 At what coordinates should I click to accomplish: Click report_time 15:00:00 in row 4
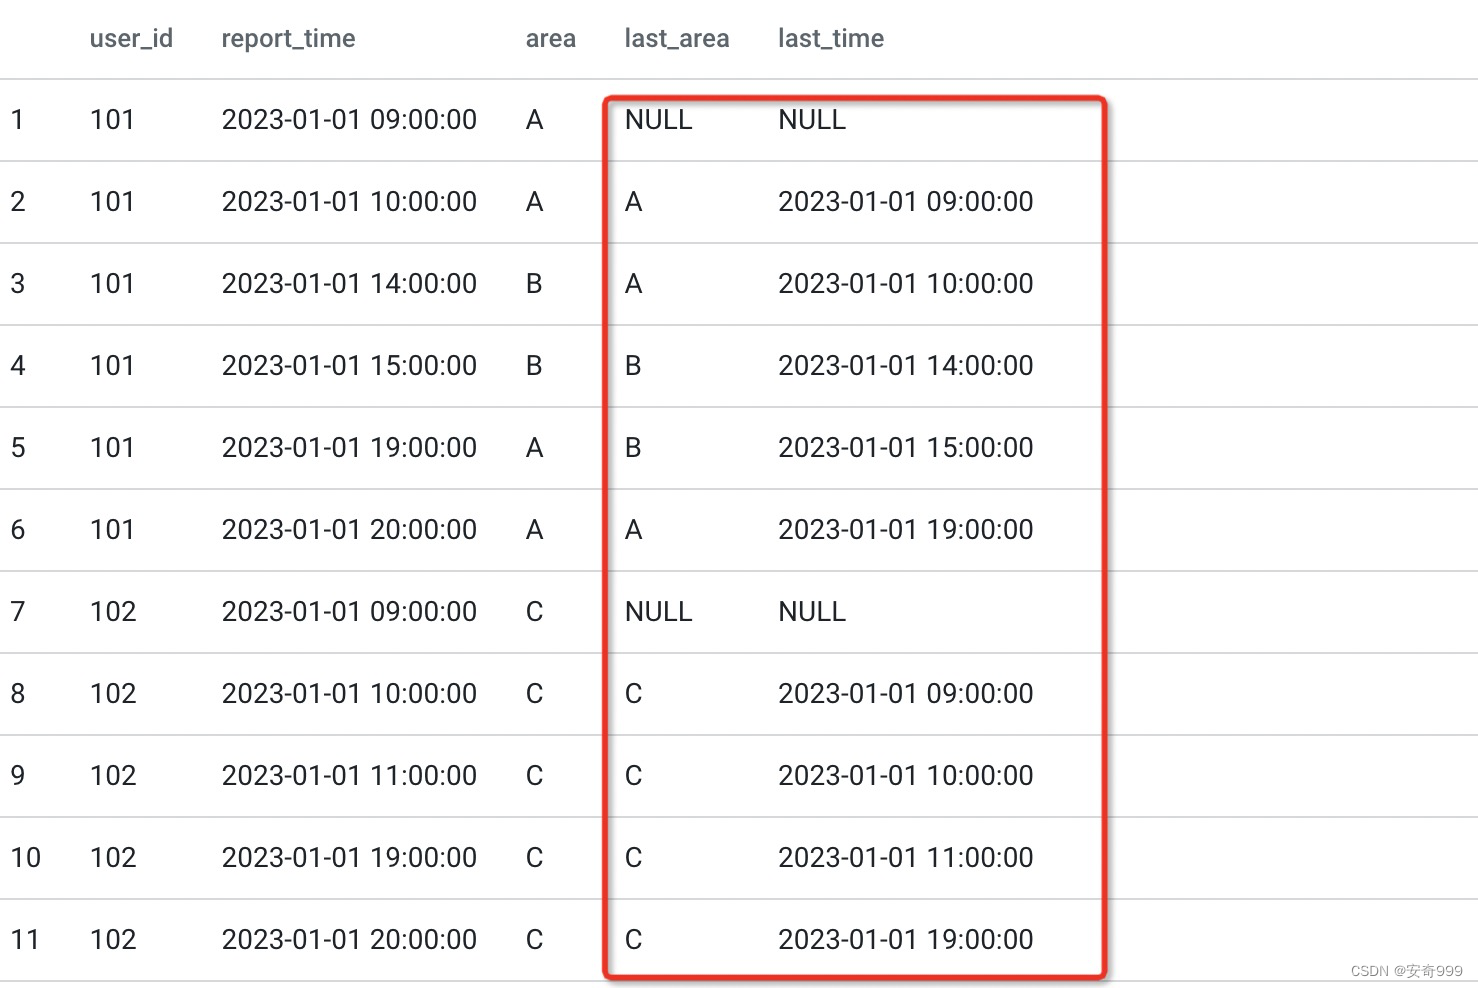(349, 366)
